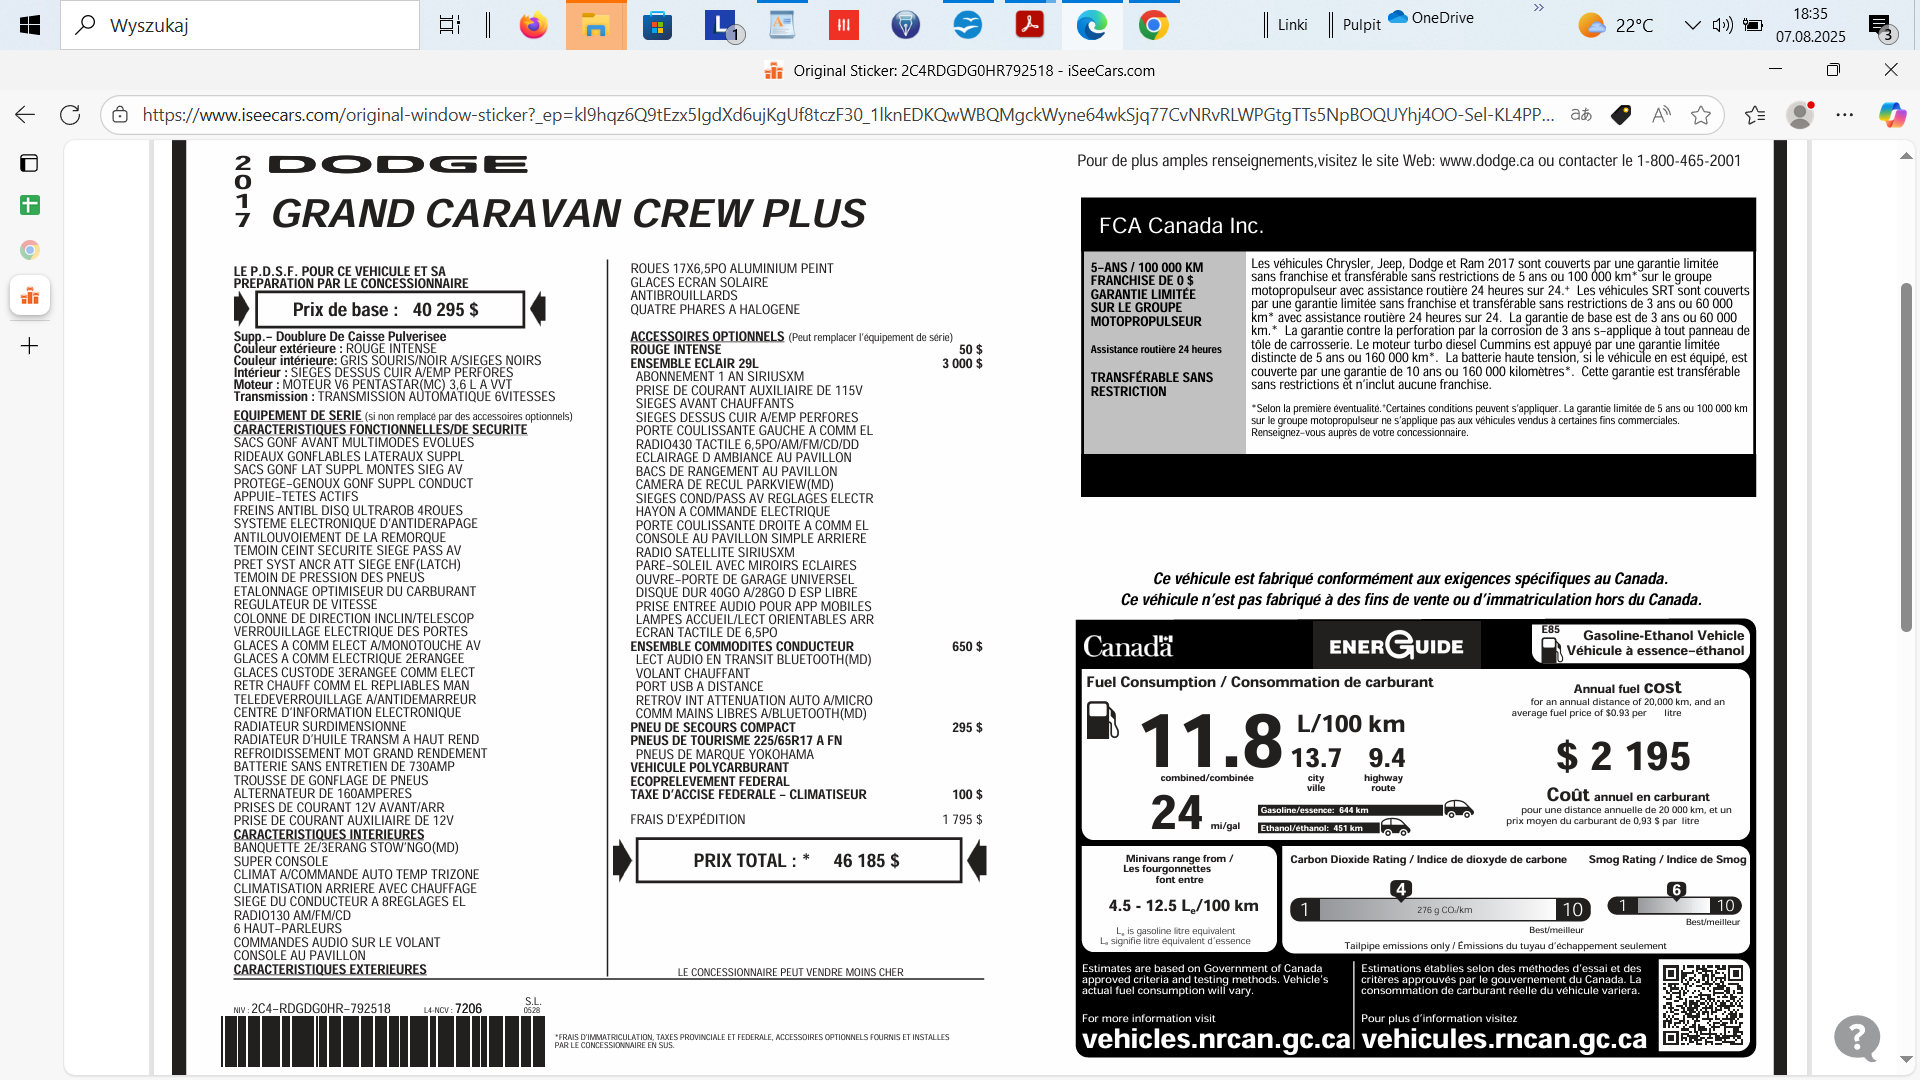Click the Wyszukaj search field
Image resolution: width=1920 pixels, height=1080 pixels.
pyautogui.click(x=240, y=25)
